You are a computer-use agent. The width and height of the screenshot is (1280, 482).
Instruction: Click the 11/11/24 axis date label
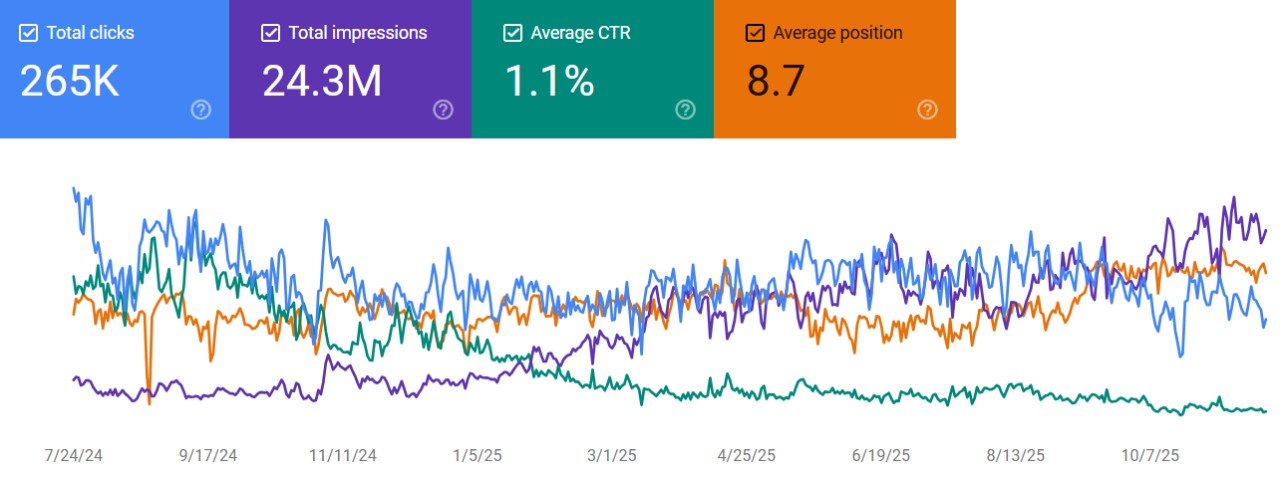[x=343, y=456]
